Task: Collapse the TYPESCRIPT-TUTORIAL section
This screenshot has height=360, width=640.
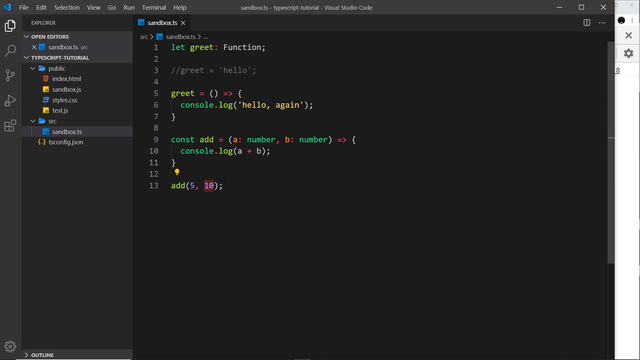Action: tap(27, 58)
